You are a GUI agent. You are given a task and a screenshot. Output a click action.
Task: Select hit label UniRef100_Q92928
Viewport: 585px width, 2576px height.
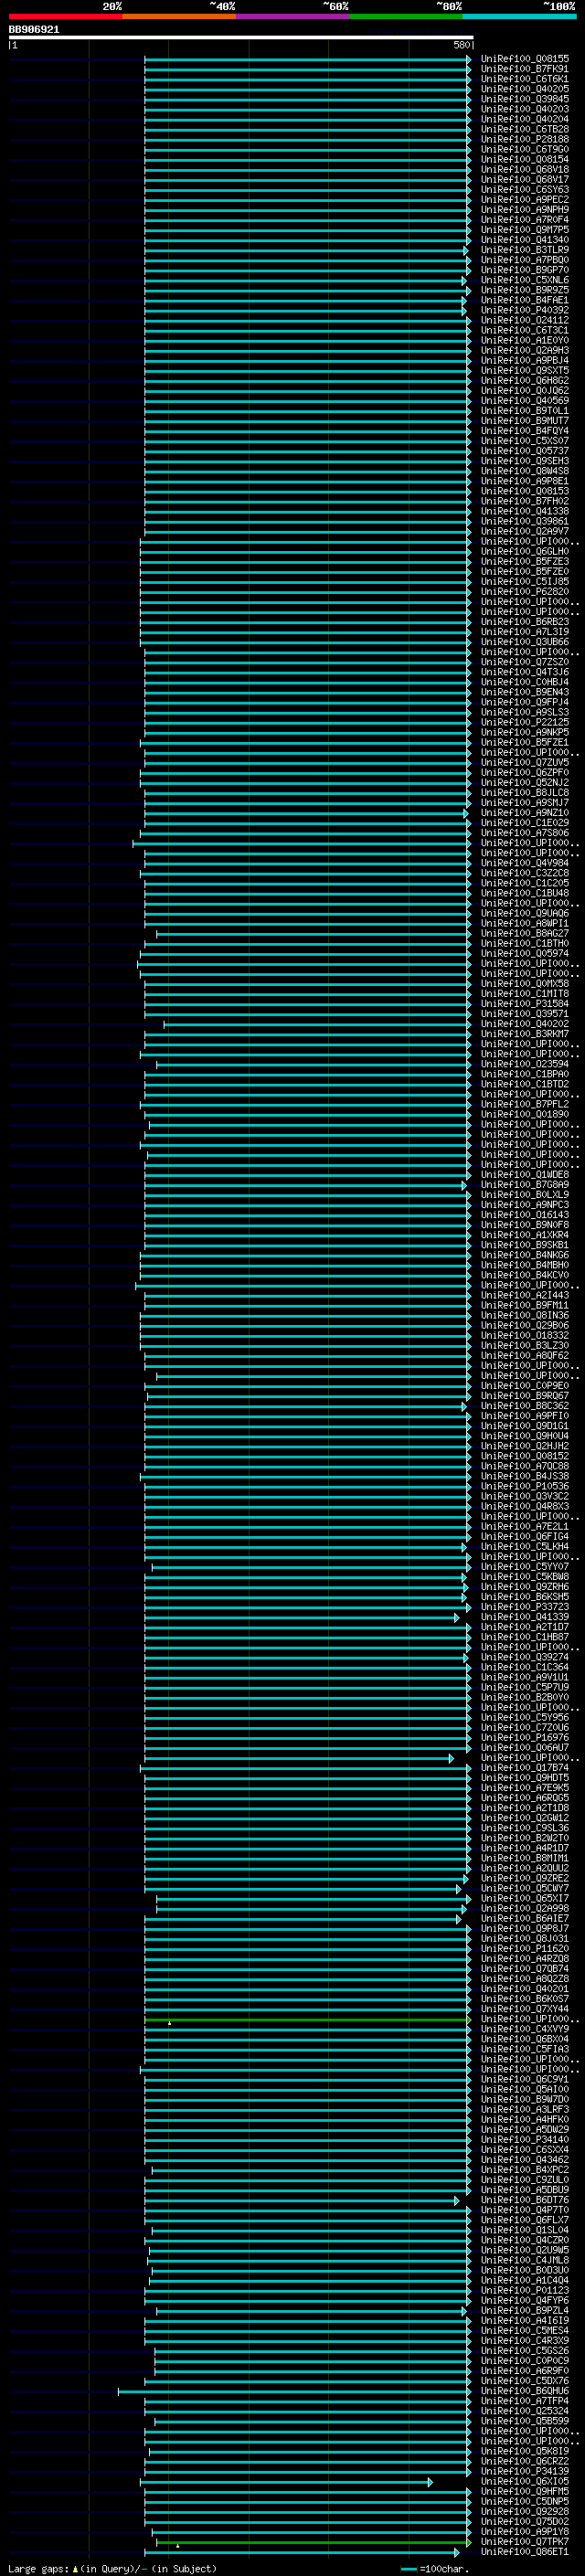pyautogui.click(x=524, y=2512)
